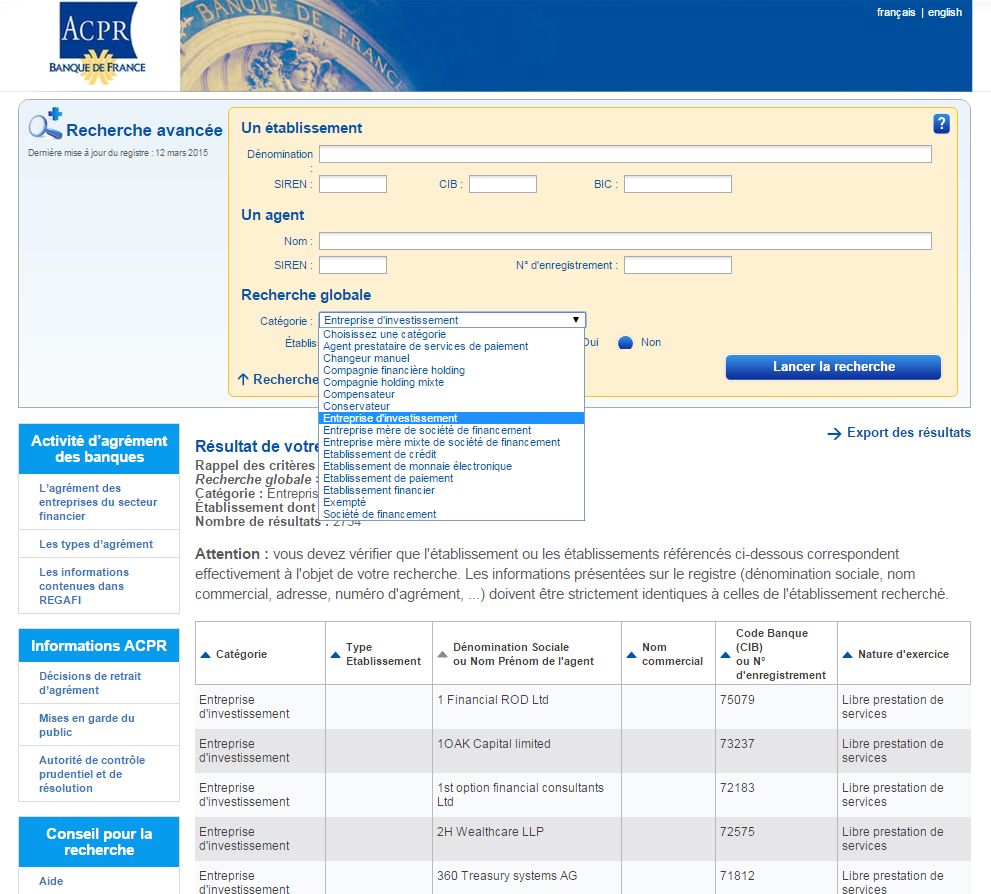Sort by Type Etablissement column arrow

(x=336, y=655)
